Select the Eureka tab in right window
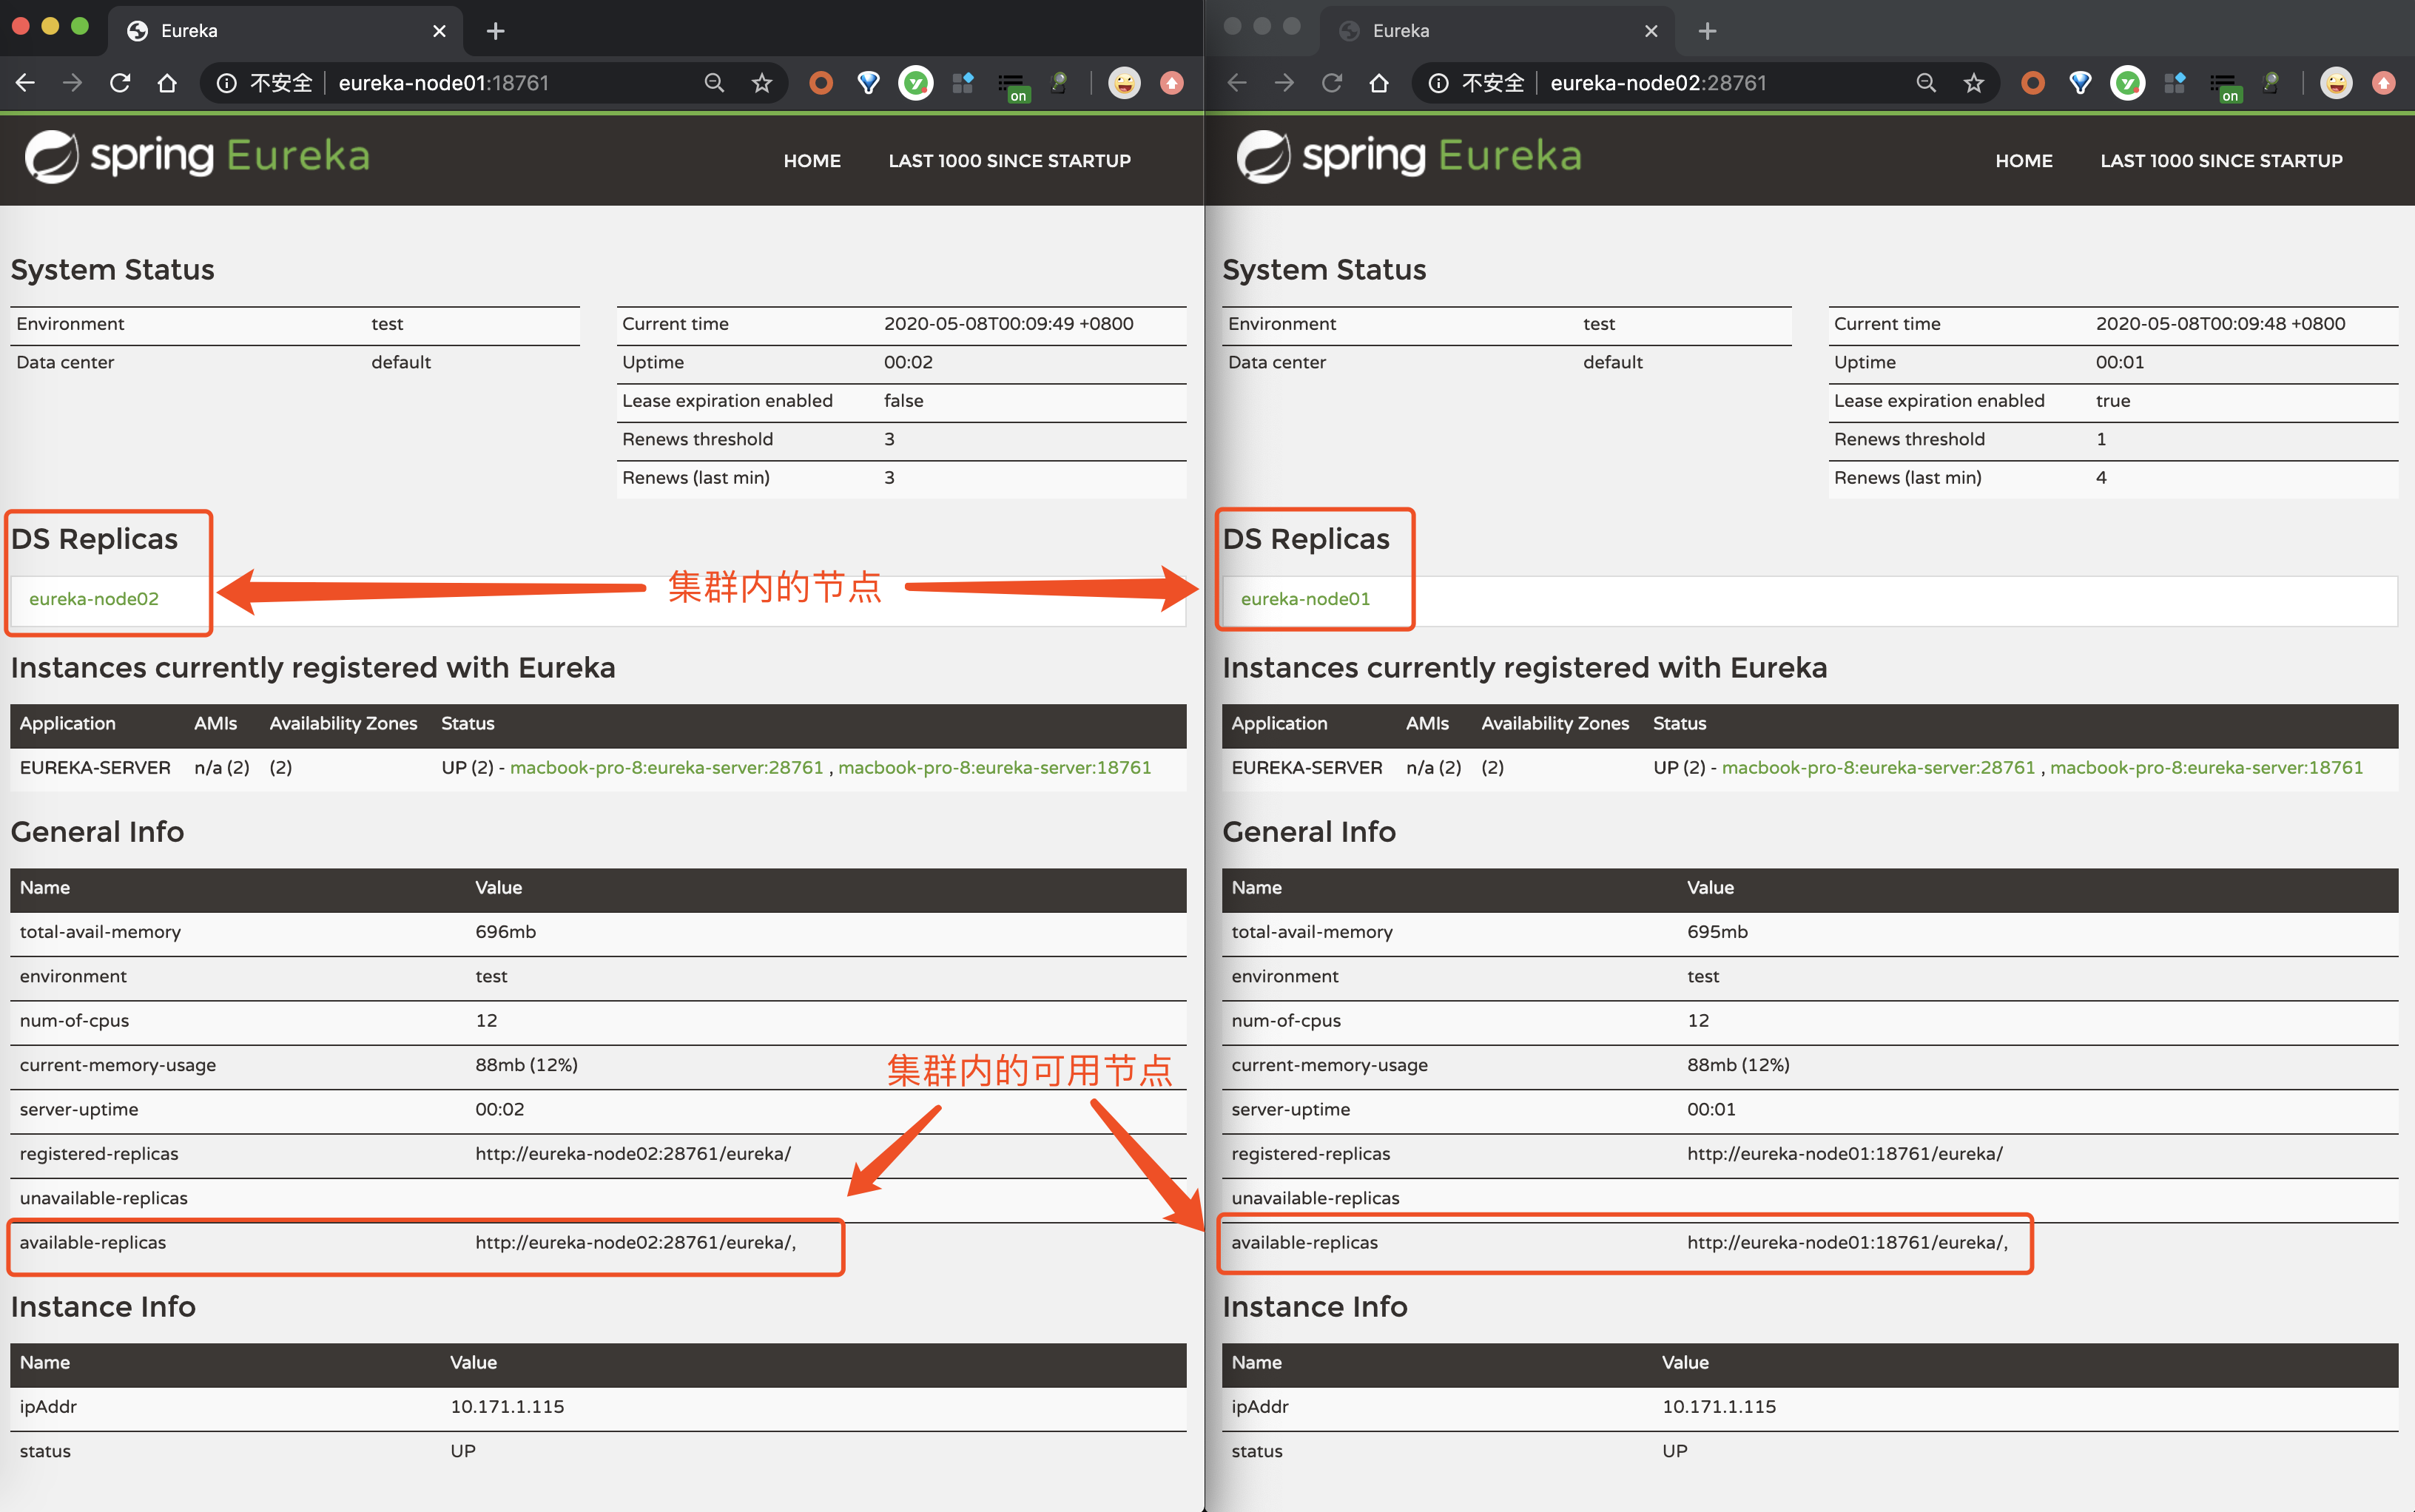Viewport: 2415px width, 1512px height. pyautogui.click(x=1480, y=31)
